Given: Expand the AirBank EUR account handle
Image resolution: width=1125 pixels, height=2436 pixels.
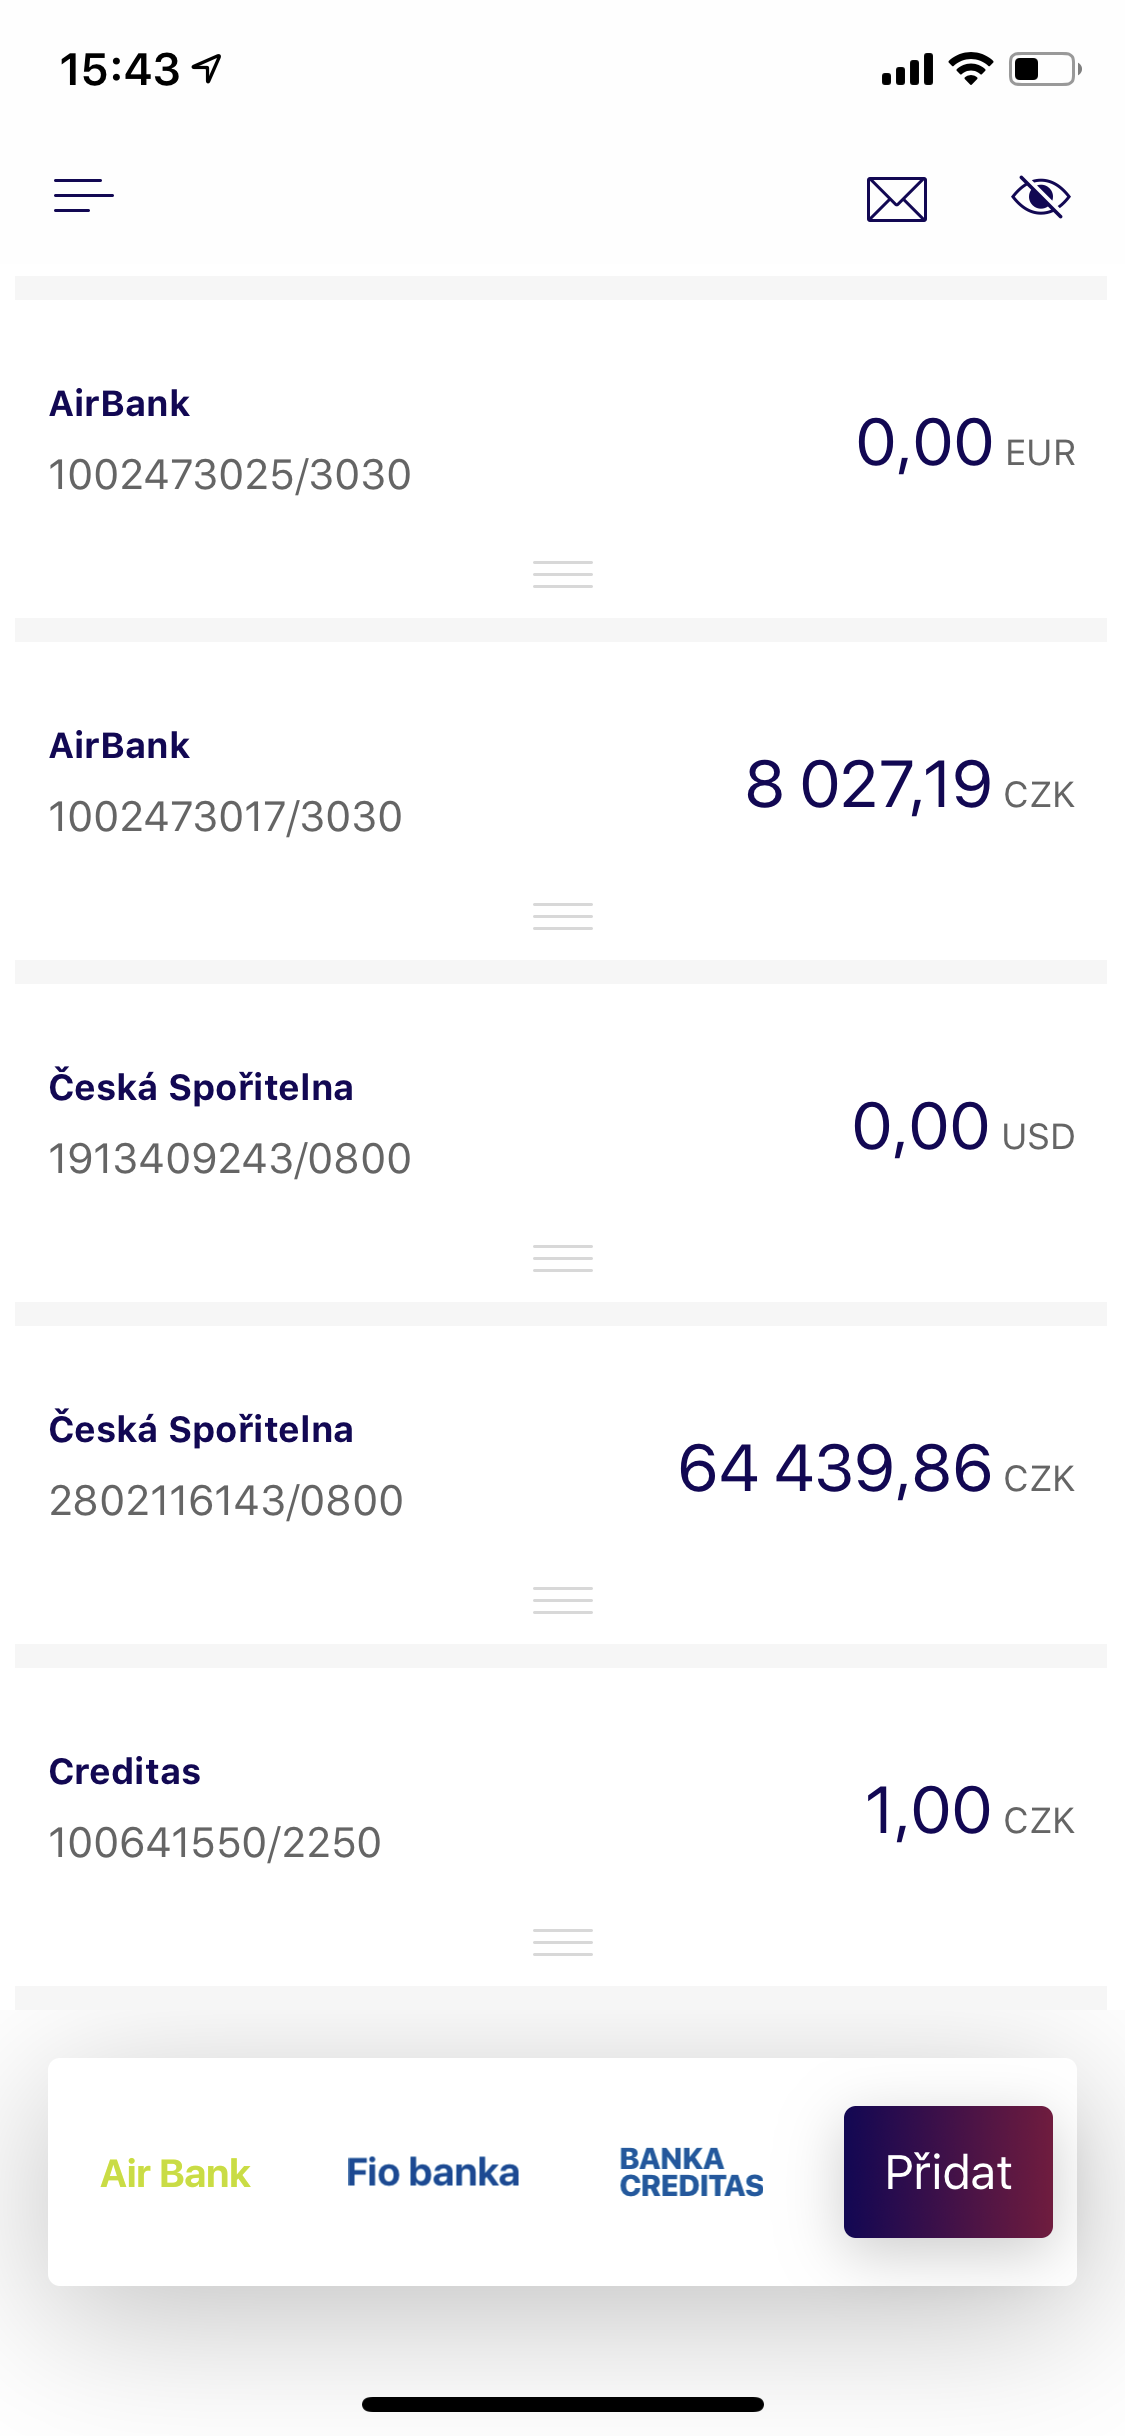Looking at the screenshot, I should [x=563, y=574].
